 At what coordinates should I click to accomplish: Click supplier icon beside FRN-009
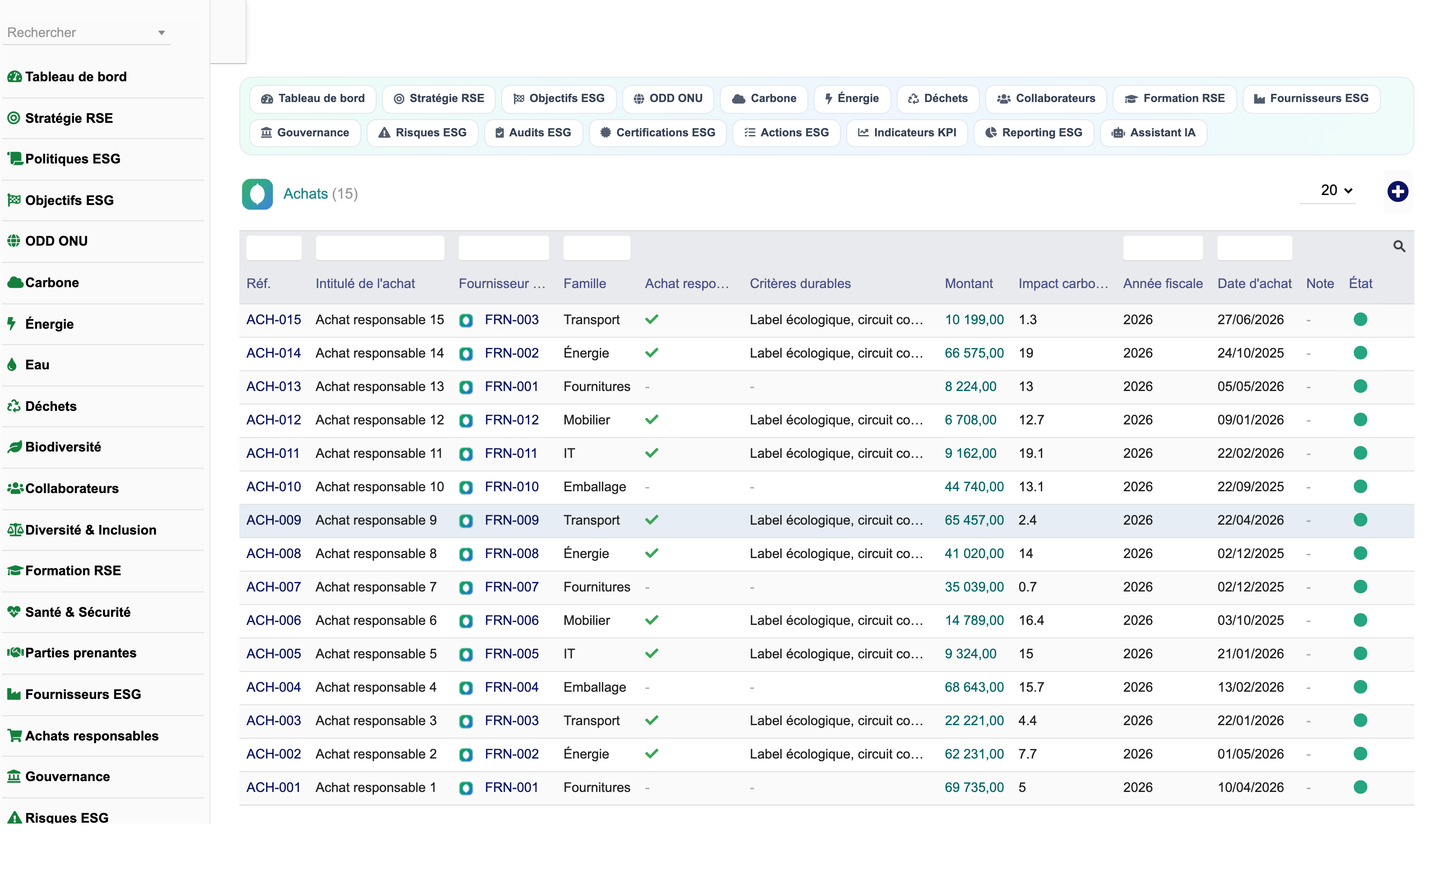(466, 521)
